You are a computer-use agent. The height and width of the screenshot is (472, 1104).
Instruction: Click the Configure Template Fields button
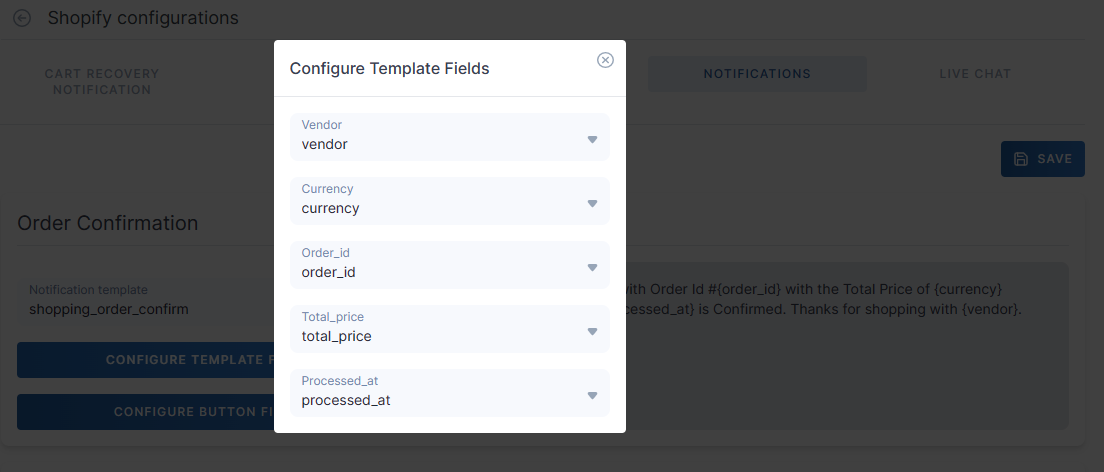tap(146, 360)
